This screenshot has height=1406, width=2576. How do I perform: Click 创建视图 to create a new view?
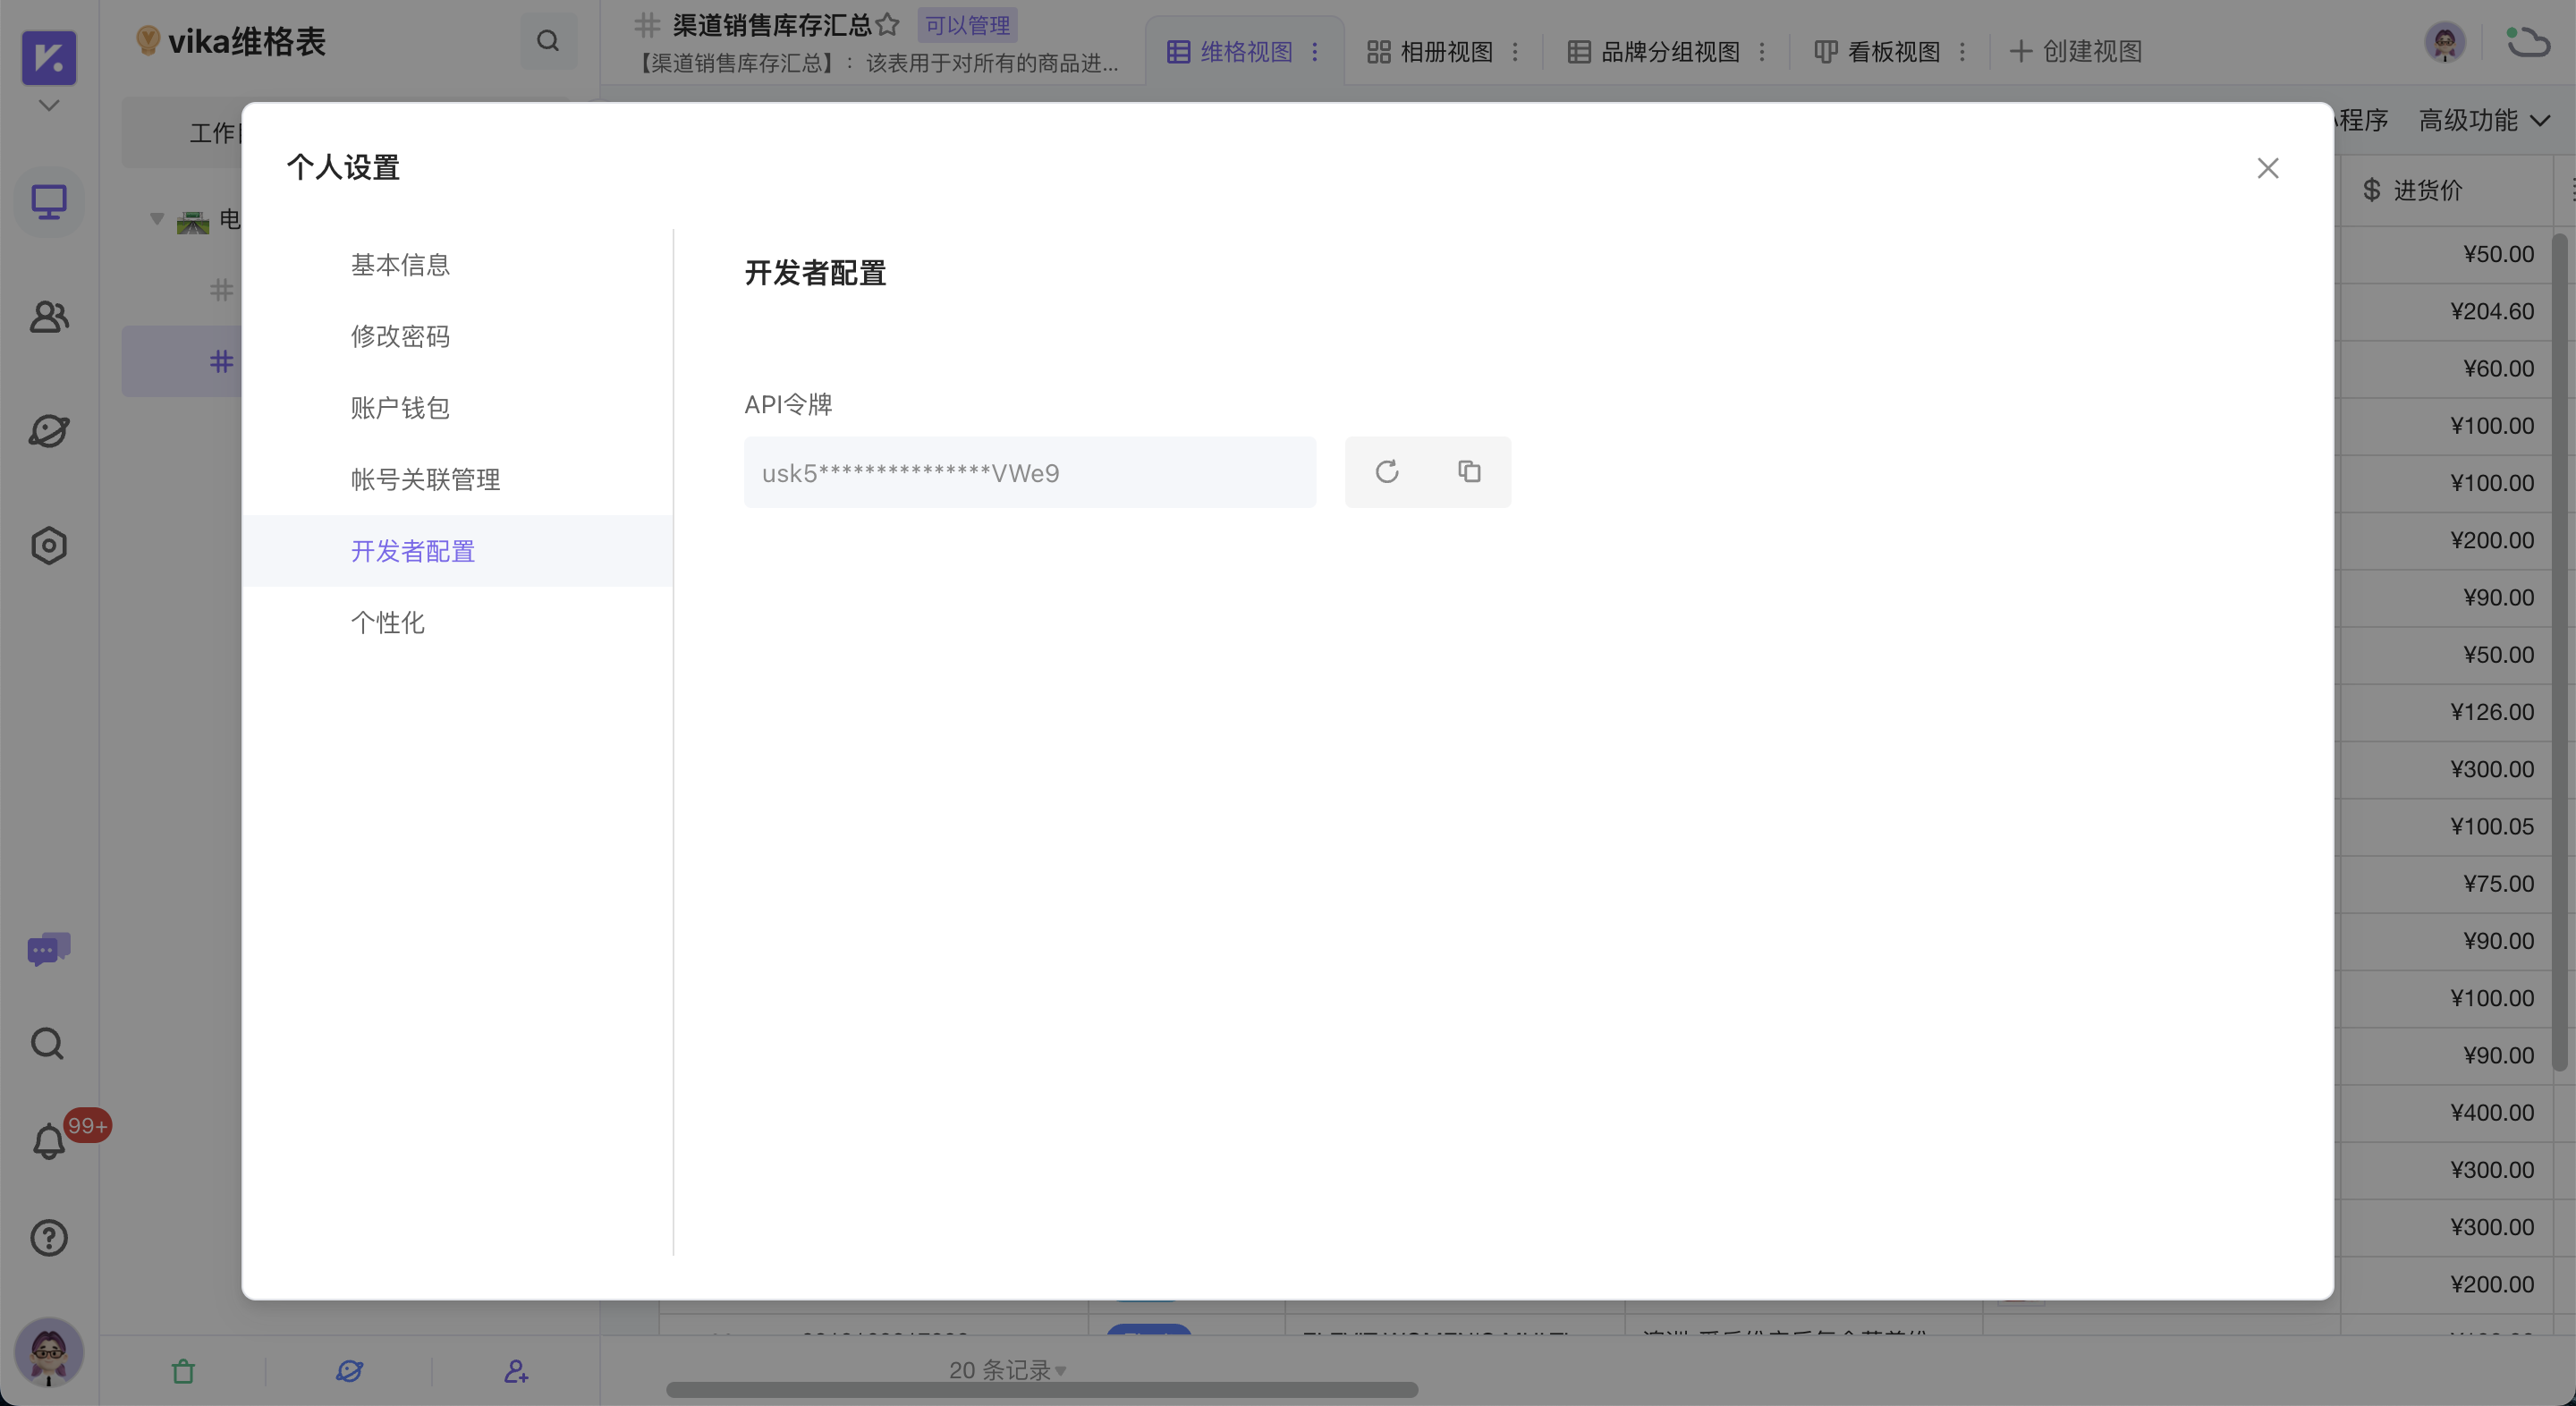point(2075,51)
